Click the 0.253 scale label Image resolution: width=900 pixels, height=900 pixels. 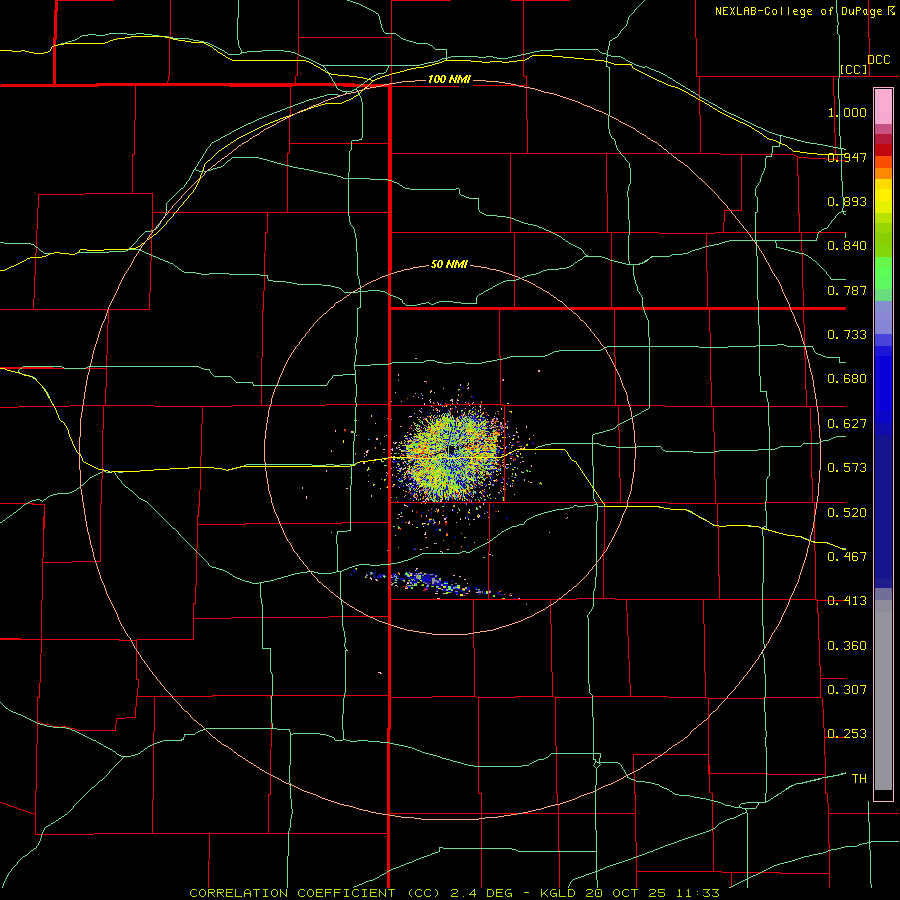847,734
